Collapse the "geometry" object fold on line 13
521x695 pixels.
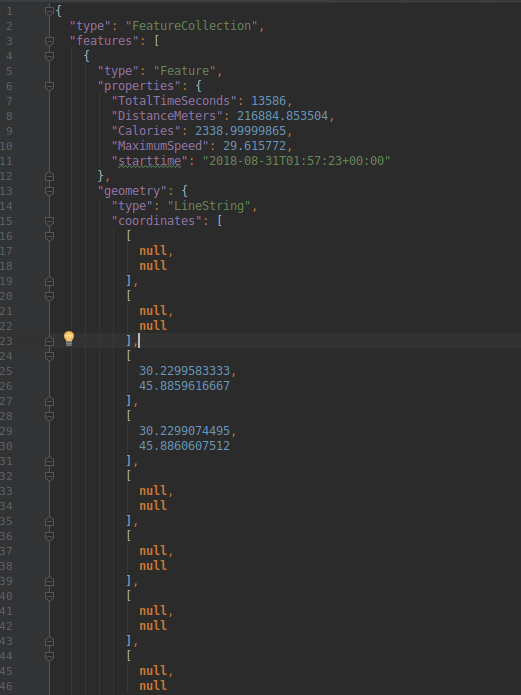coord(50,191)
